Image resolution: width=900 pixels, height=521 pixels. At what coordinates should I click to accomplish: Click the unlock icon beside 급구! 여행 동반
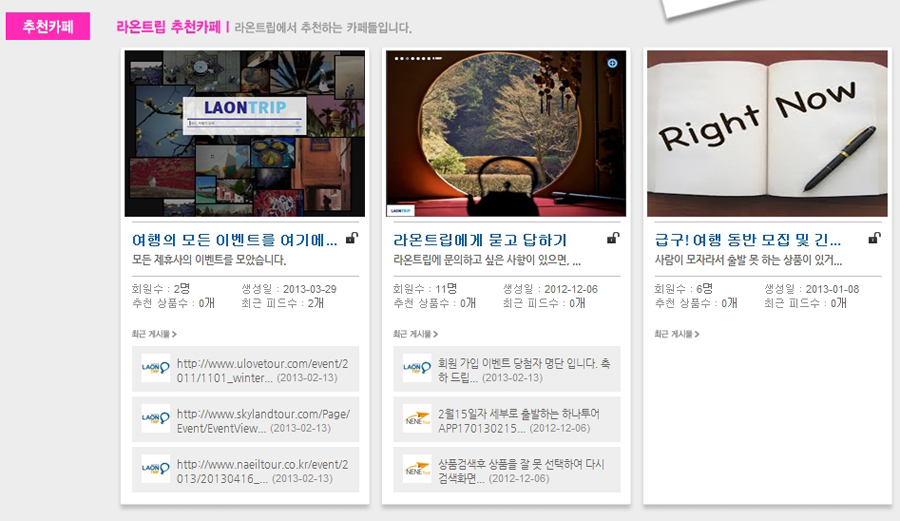click(x=874, y=238)
